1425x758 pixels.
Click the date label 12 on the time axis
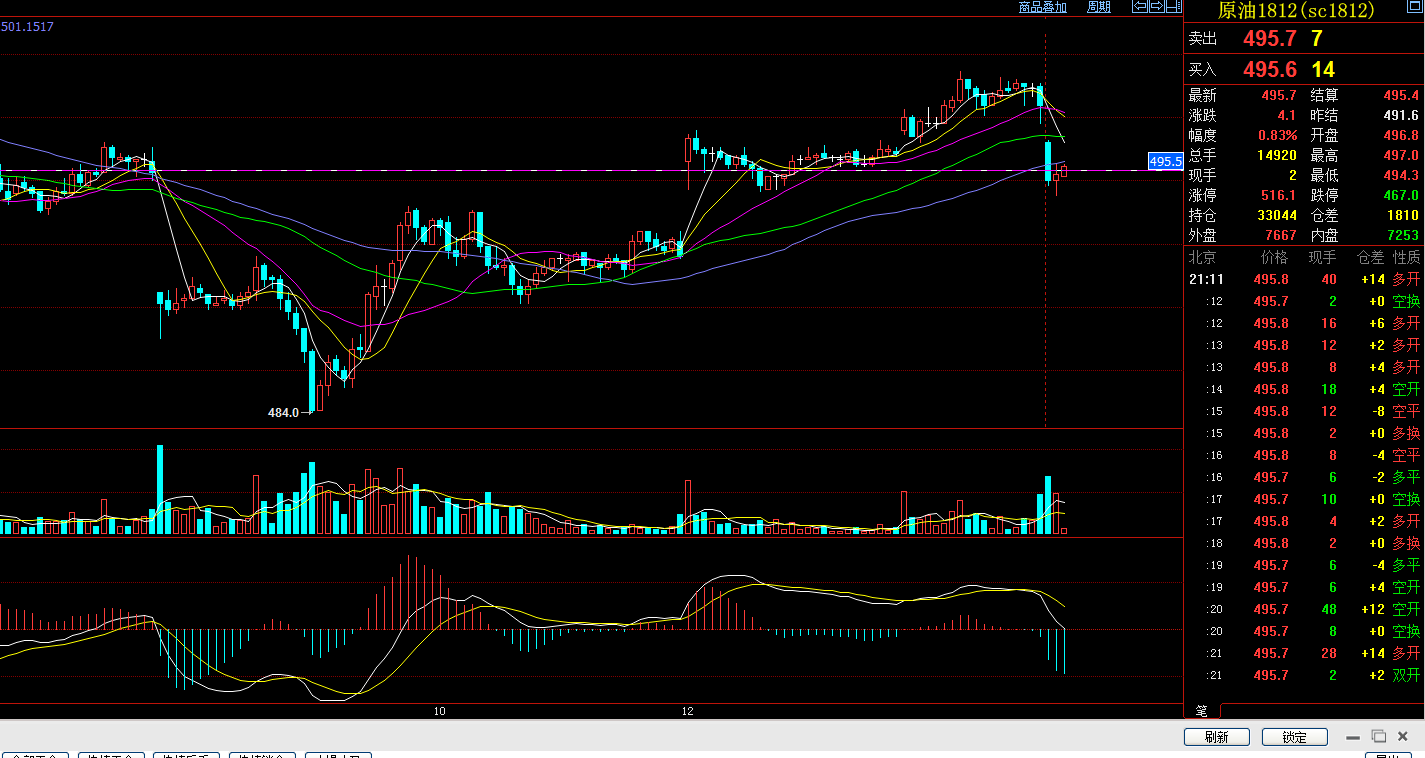(687, 712)
